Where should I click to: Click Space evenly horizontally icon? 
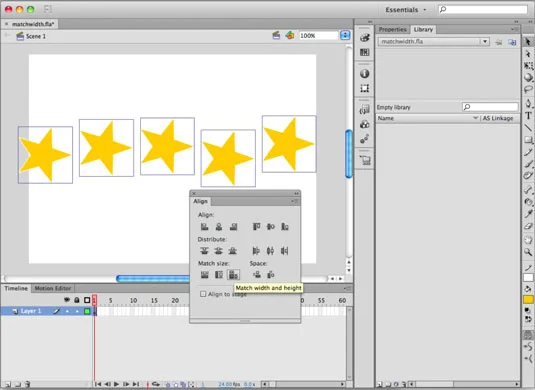[271, 275]
